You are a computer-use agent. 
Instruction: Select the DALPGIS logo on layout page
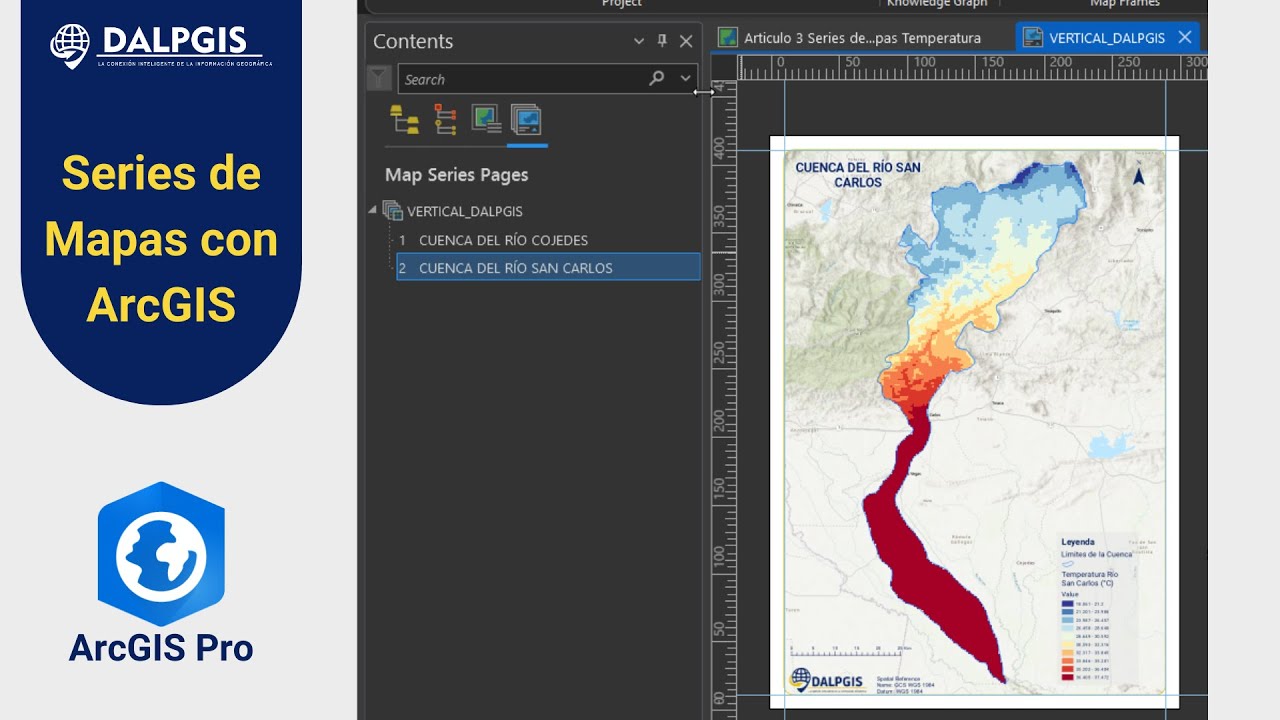pyautogui.click(x=826, y=680)
